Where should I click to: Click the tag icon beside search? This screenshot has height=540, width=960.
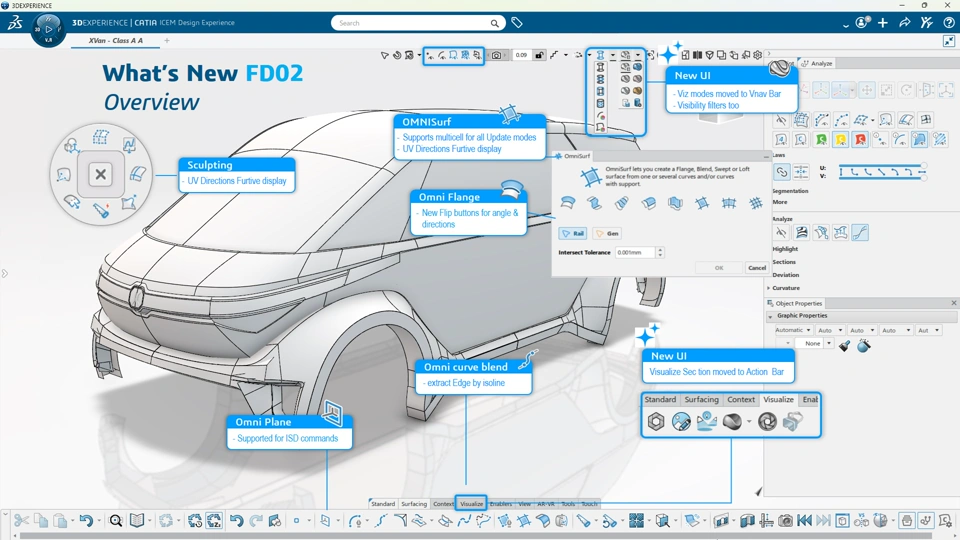[x=517, y=23]
